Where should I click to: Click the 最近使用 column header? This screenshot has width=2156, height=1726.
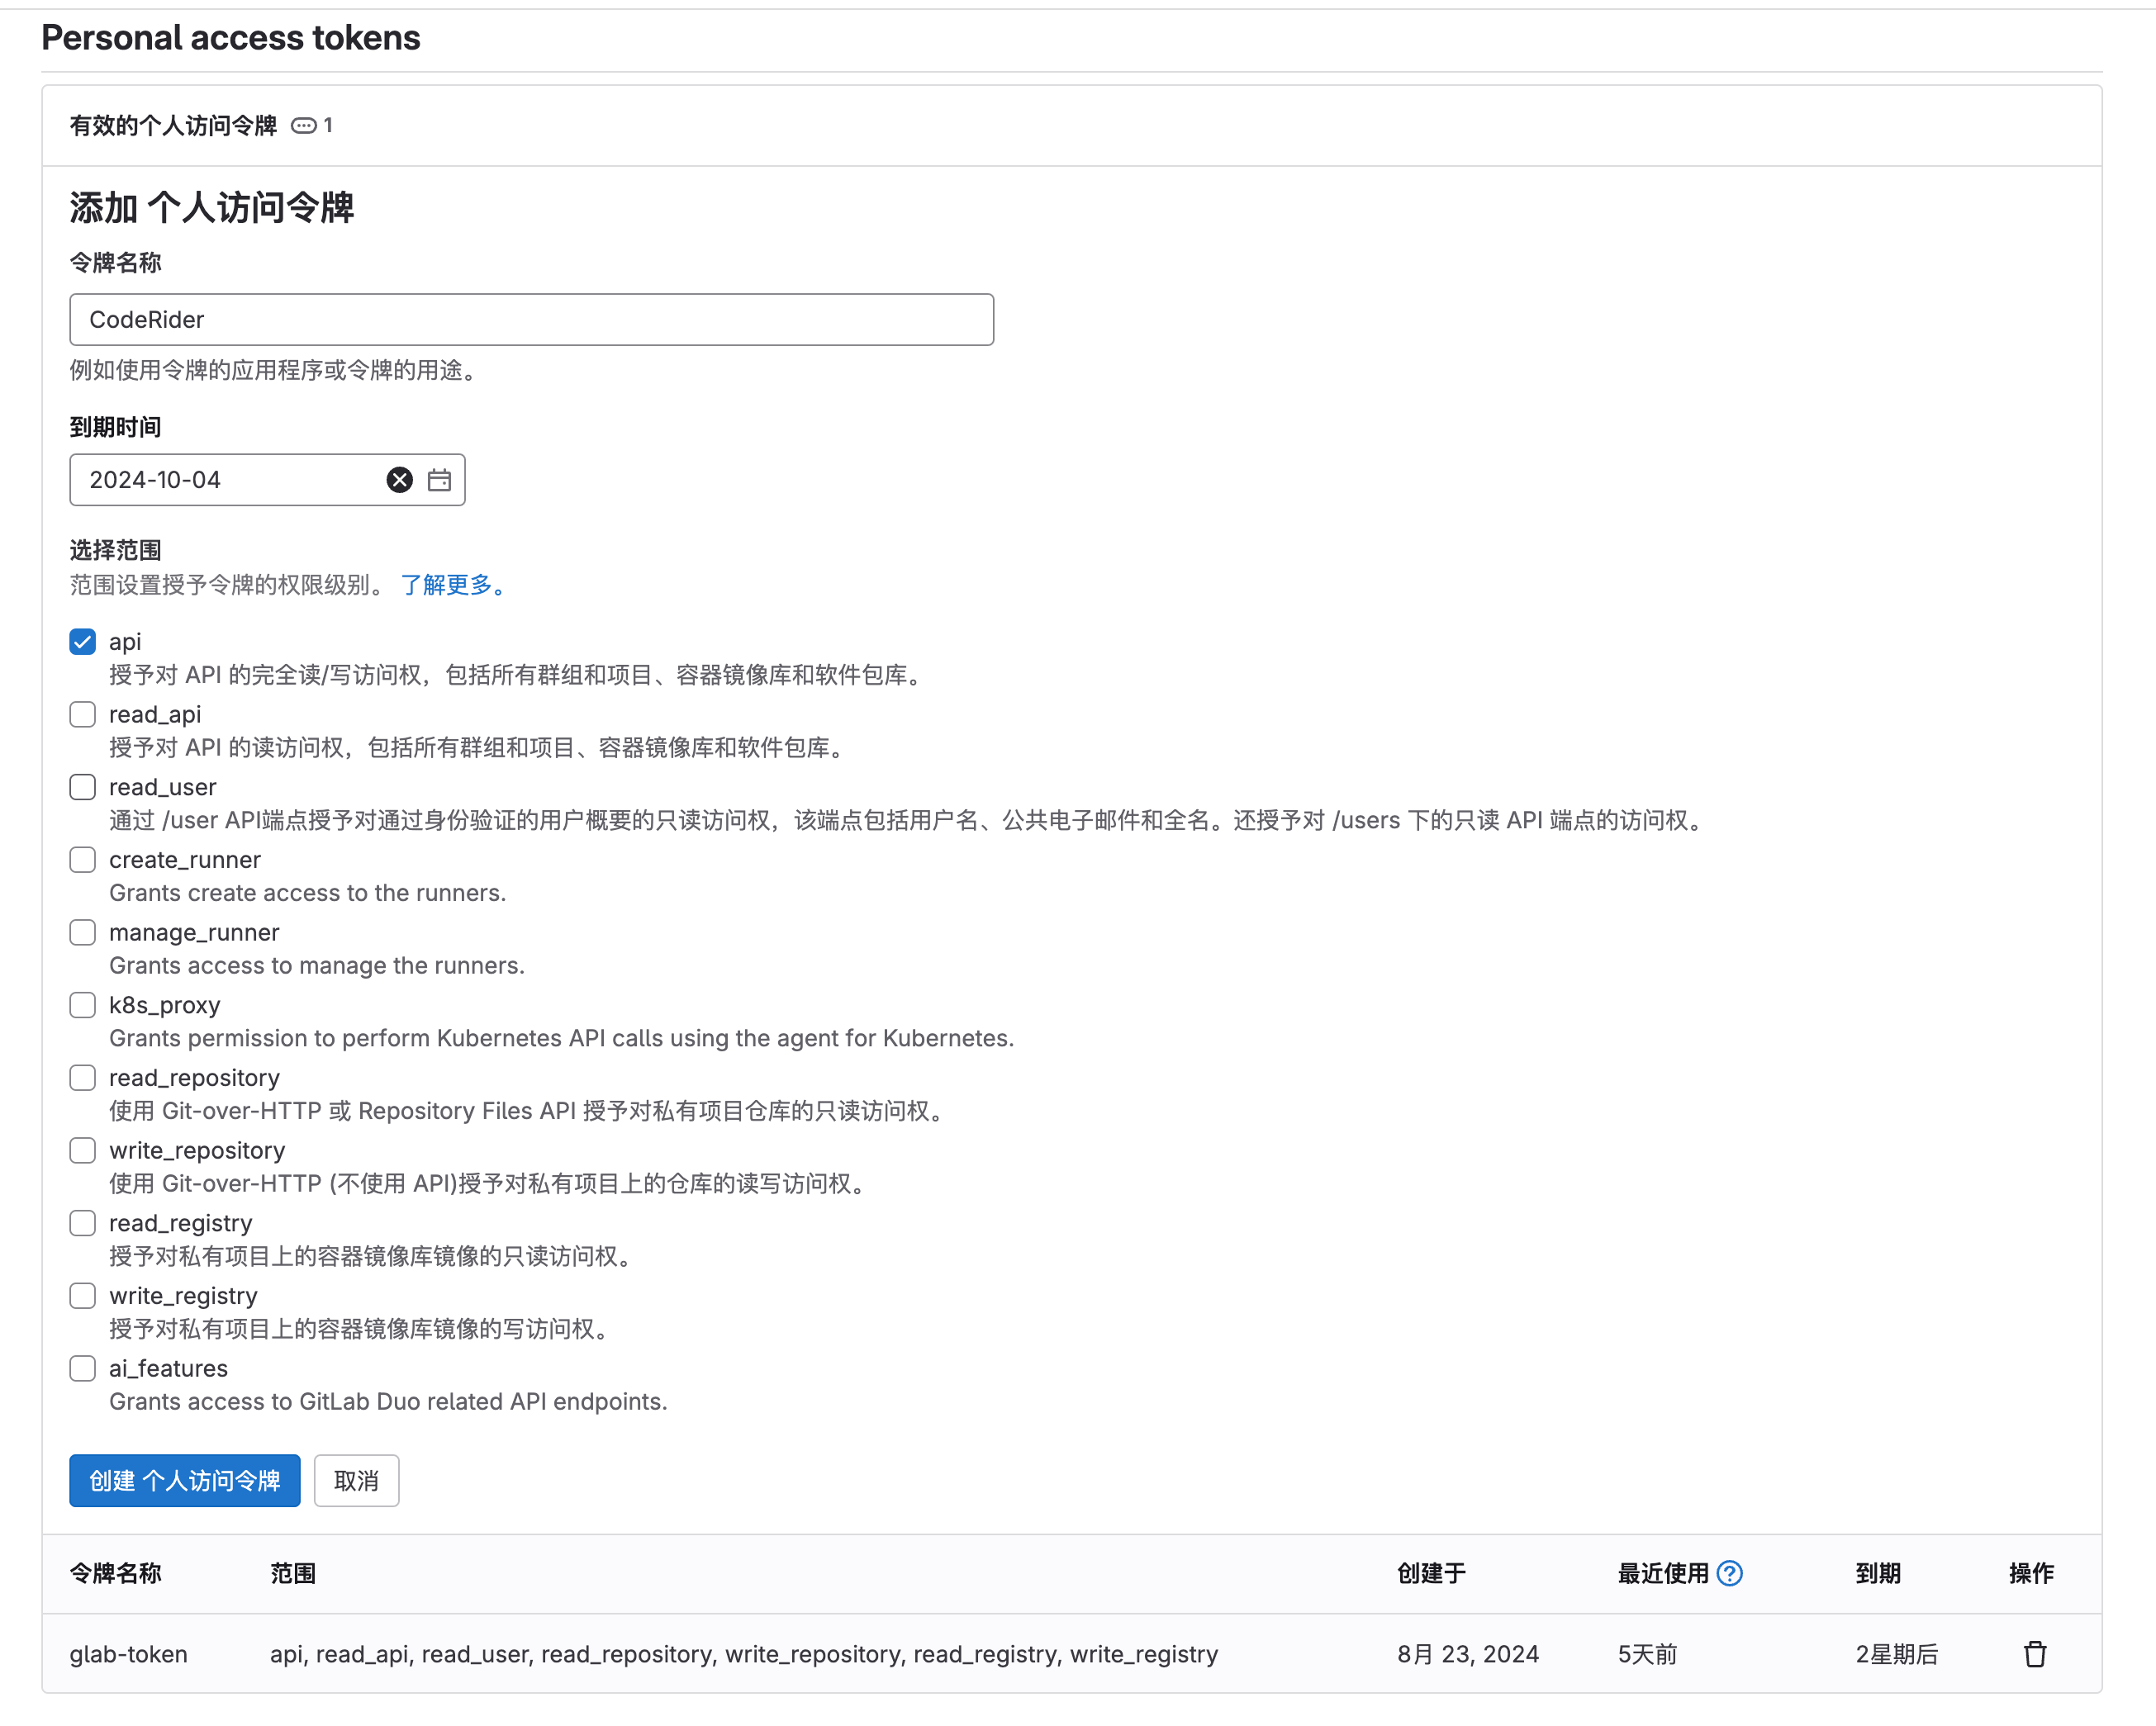(1663, 1573)
